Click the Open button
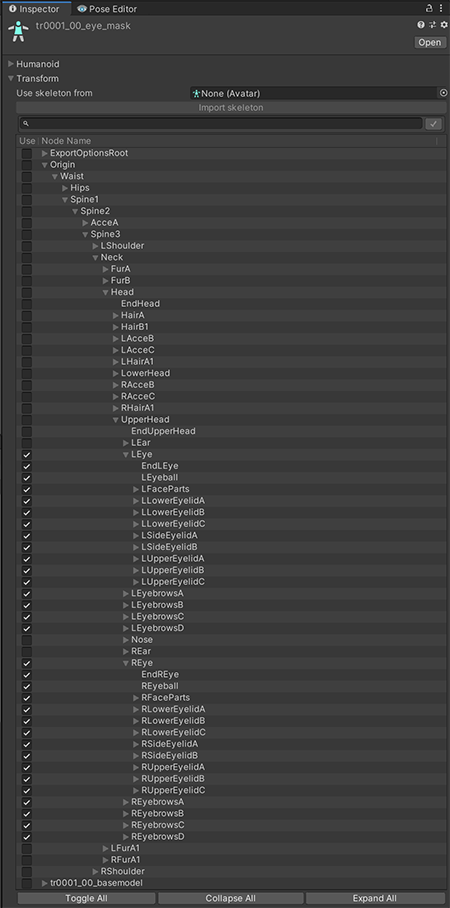Screen dimensions: 450x908 click(430, 42)
